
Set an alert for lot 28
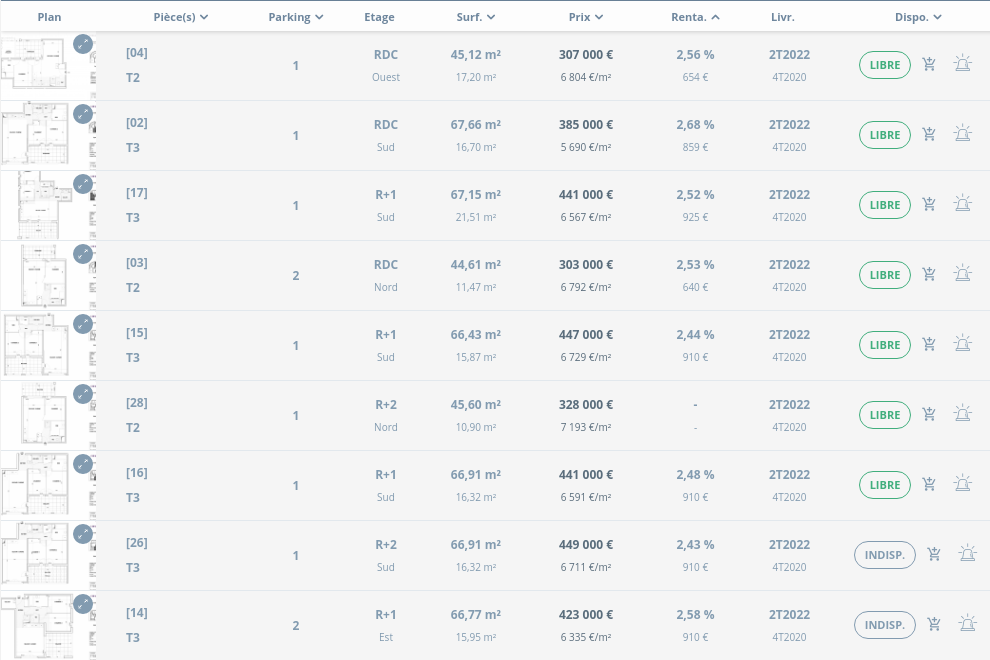tap(962, 414)
